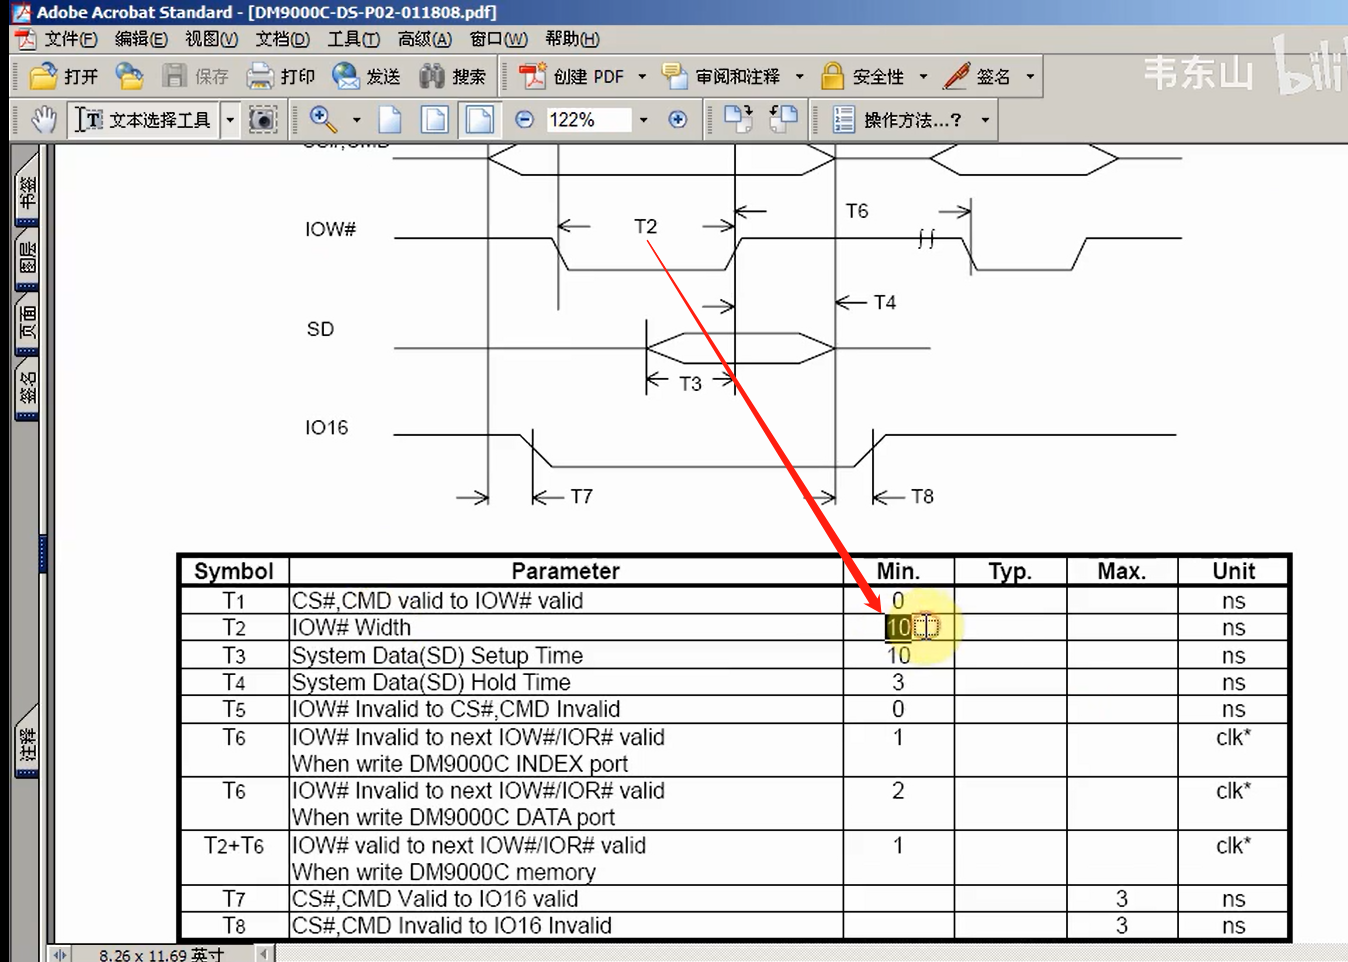Open the 图层 layers side tab
1348x962 pixels.
[x=27, y=258]
